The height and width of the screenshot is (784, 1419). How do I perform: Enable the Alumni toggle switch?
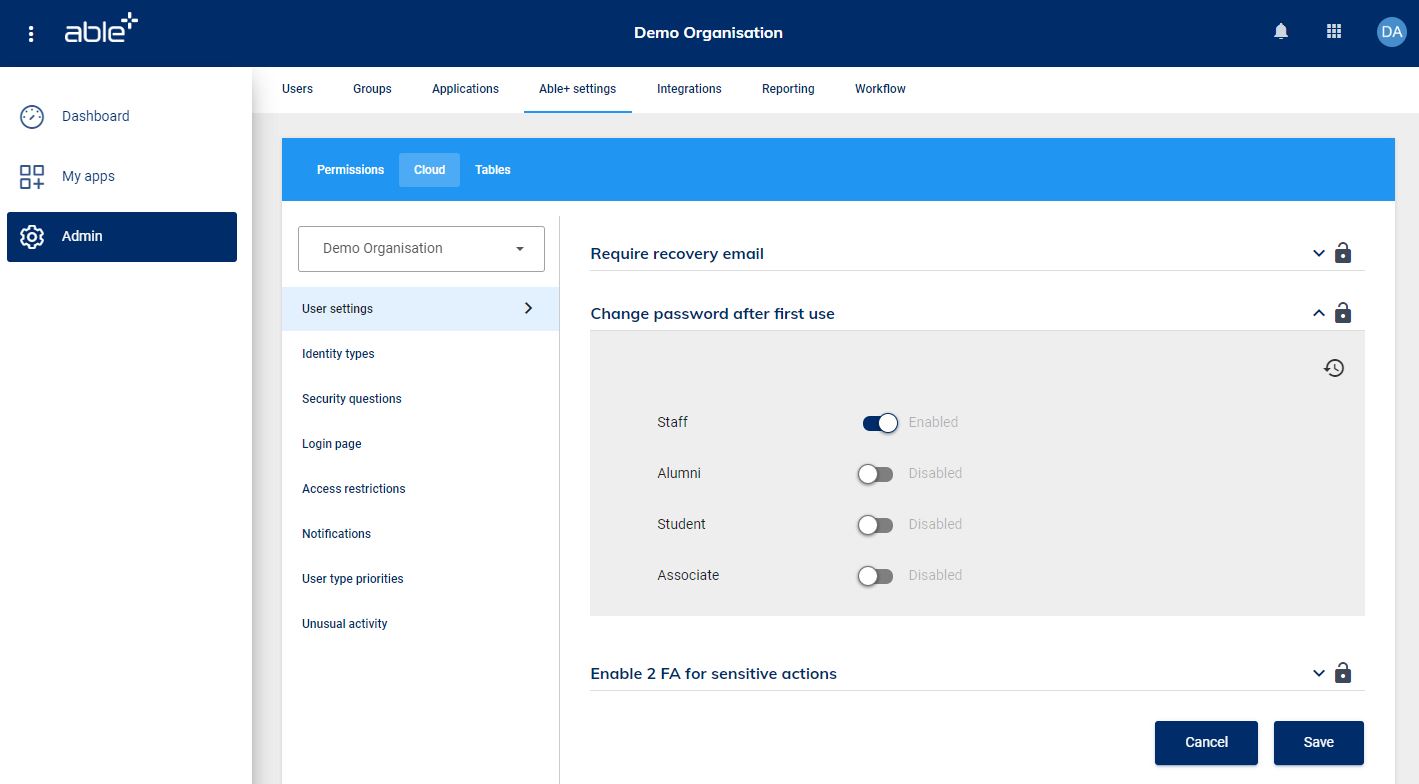(876, 474)
